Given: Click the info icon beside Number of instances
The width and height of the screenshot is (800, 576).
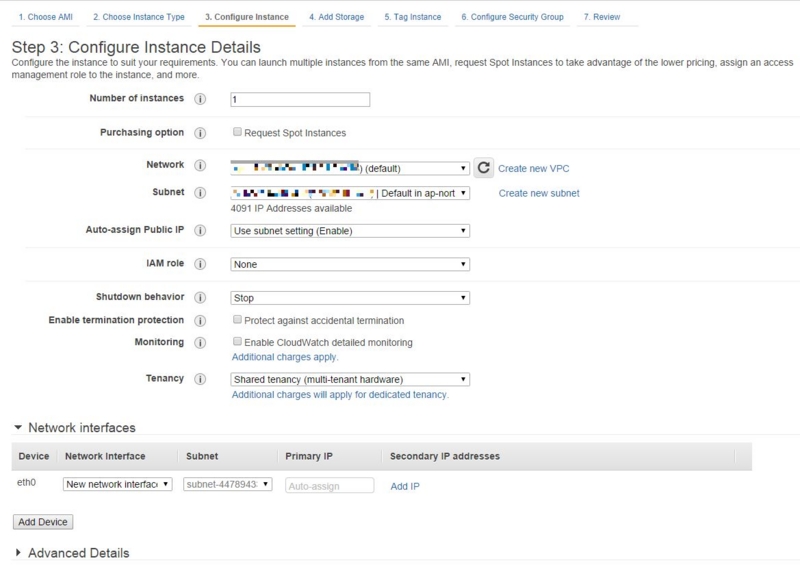Looking at the screenshot, I should (200, 100).
